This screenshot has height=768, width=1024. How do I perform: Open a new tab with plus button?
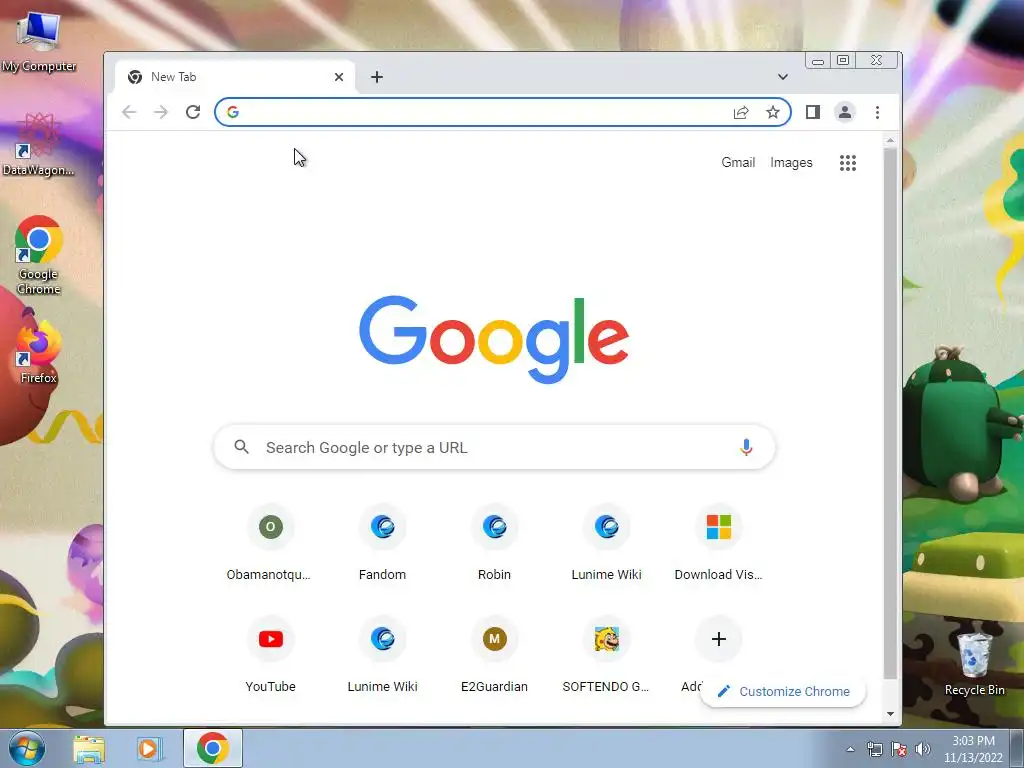tap(377, 77)
